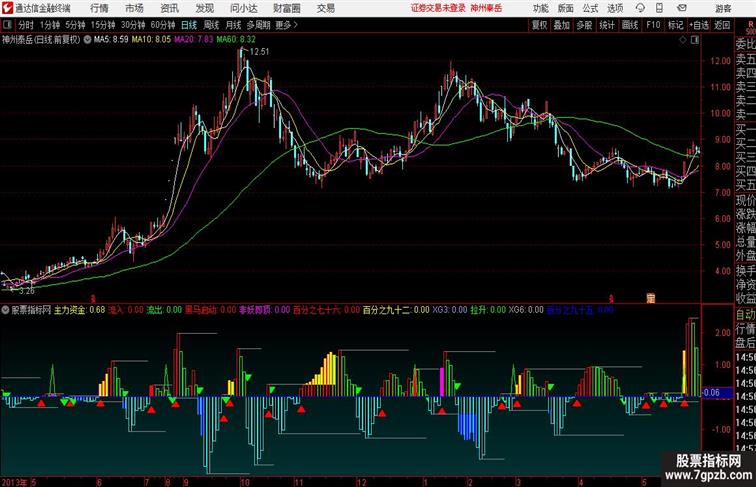Image resolution: width=756 pixels, height=487 pixels.
Task: Open the 问小达 menu
Action: click(243, 8)
